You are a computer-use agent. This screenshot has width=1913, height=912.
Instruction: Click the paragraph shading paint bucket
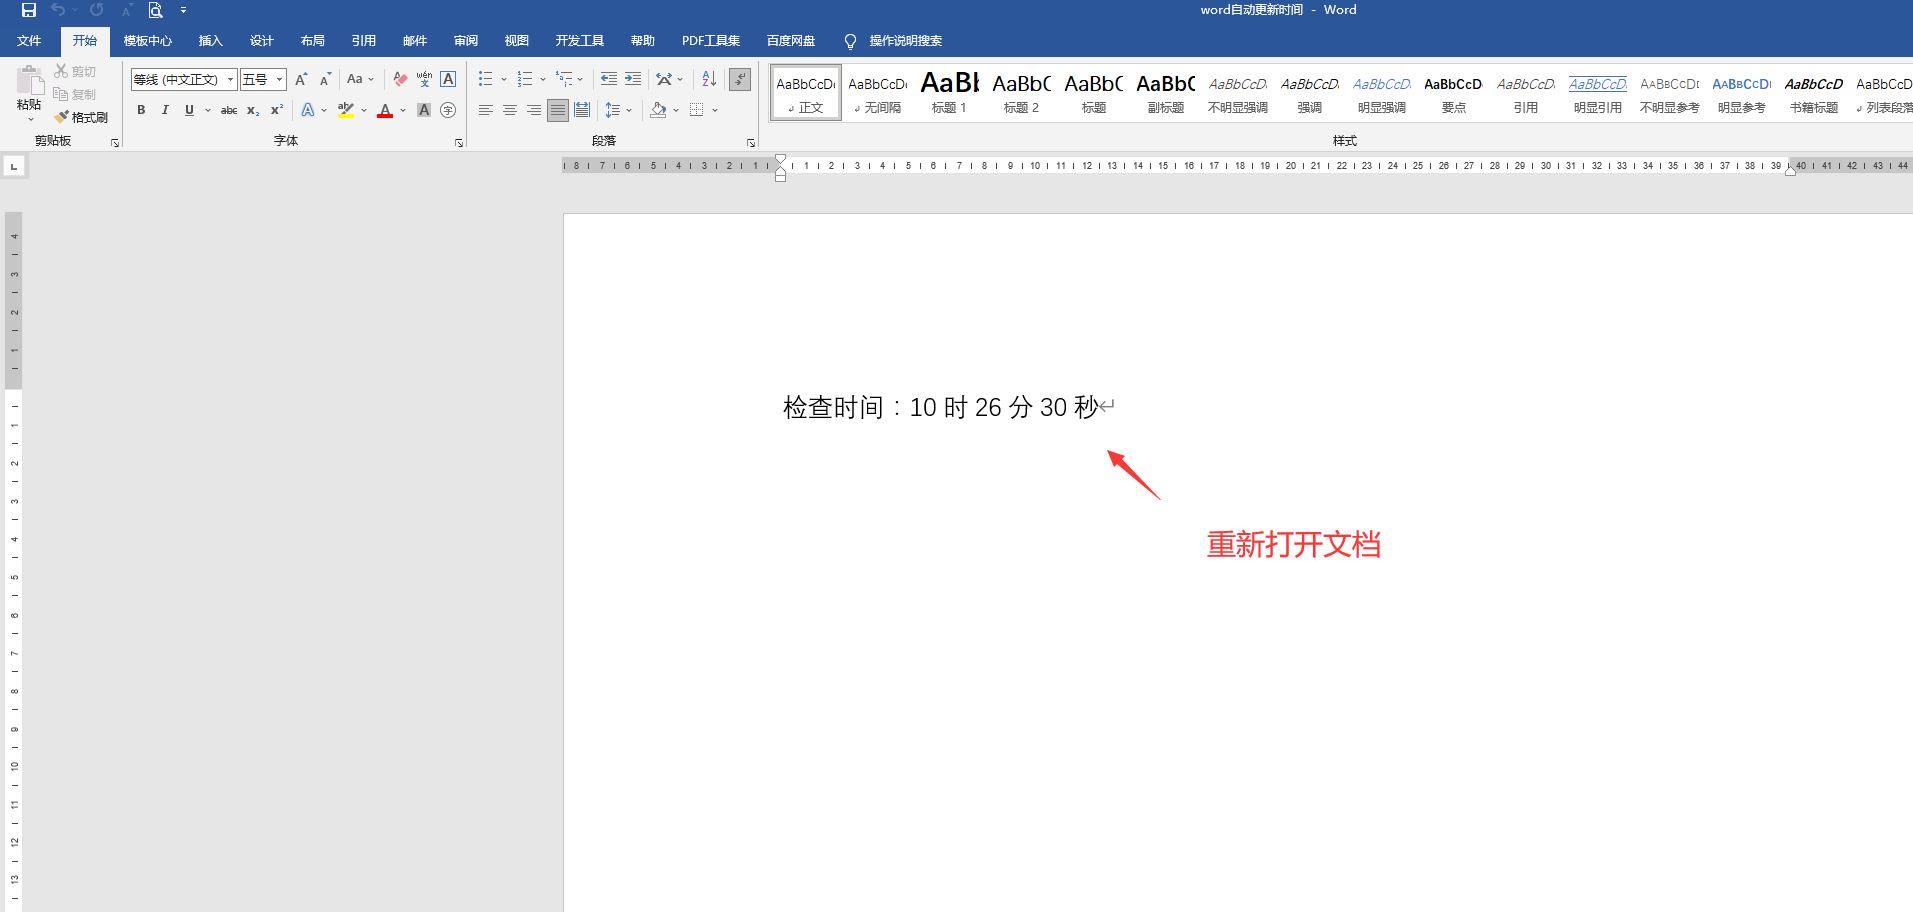pos(657,110)
